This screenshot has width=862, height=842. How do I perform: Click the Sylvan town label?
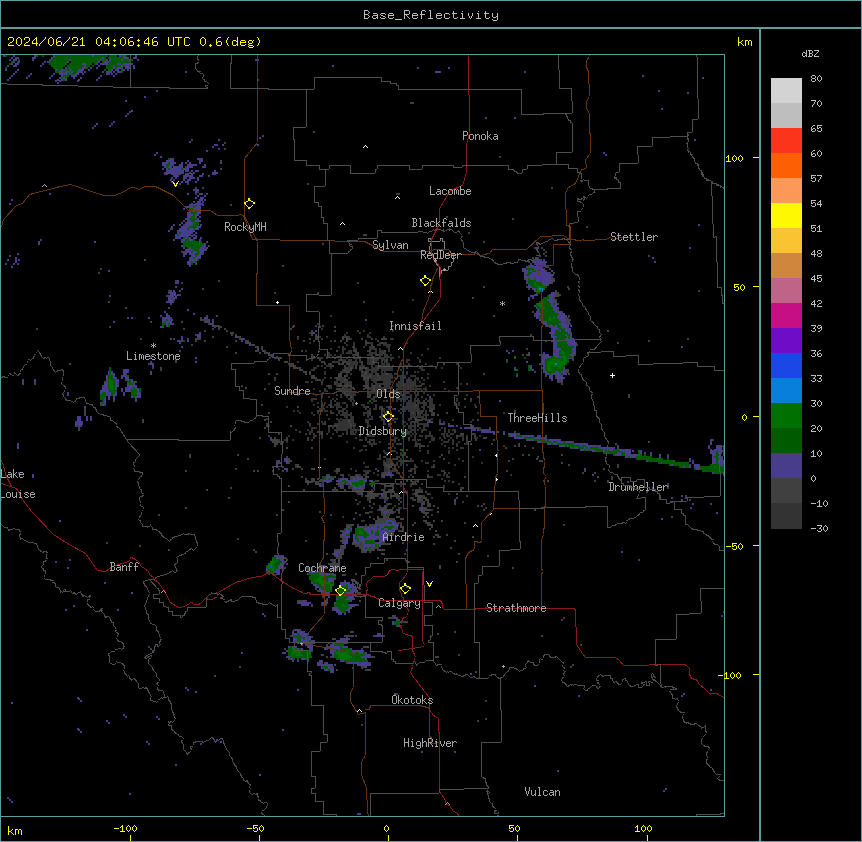[x=390, y=245]
